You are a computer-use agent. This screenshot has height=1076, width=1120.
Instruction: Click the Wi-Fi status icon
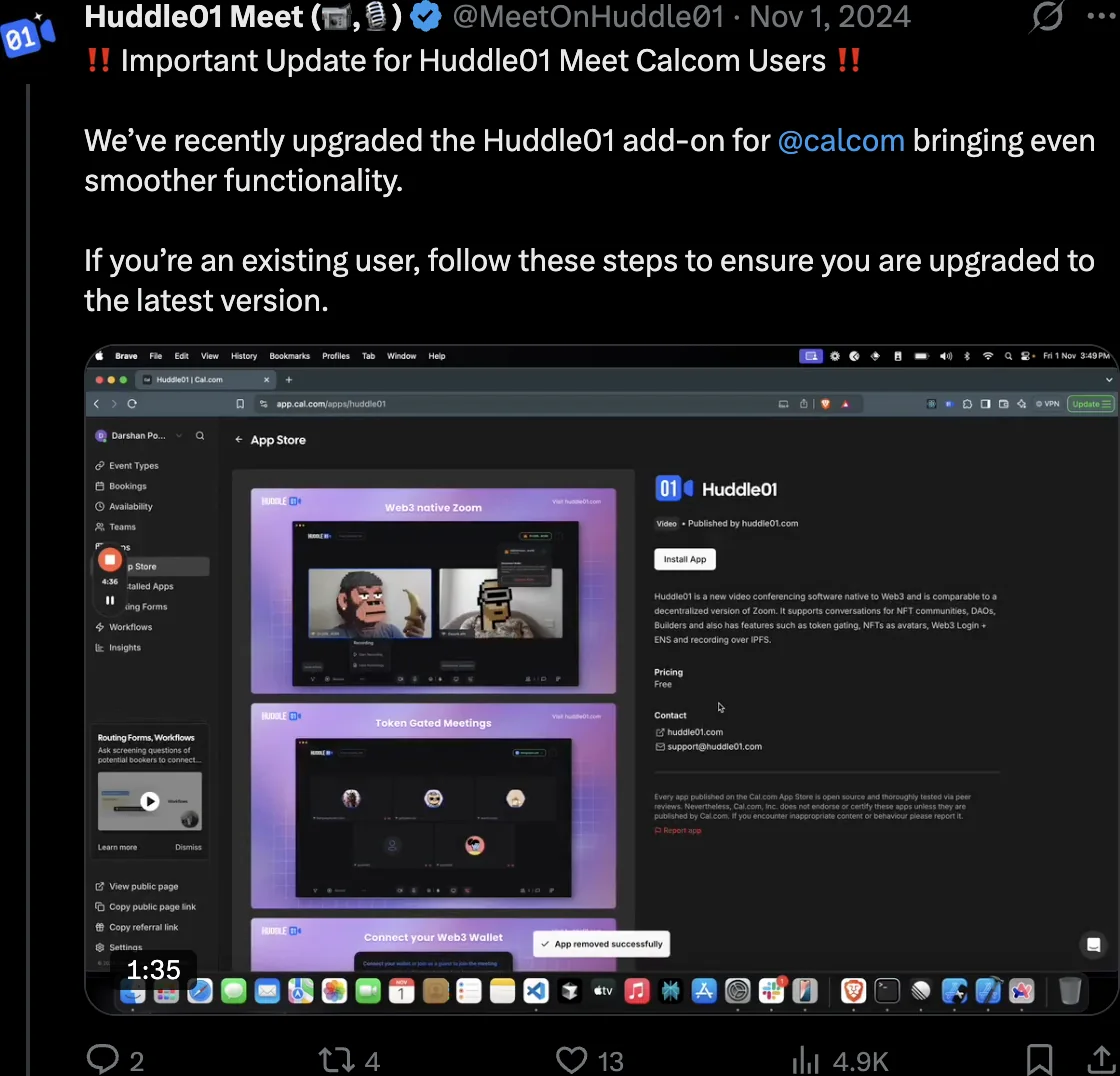point(988,356)
